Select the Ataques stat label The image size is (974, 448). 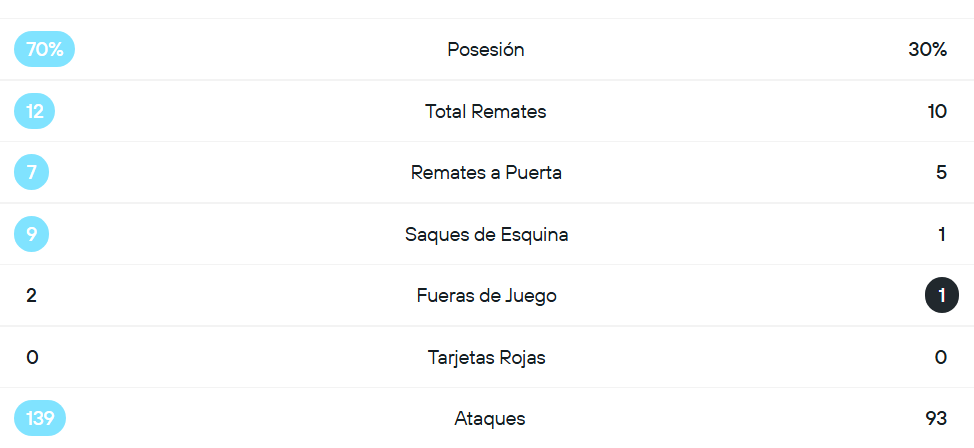[x=489, y=419]
